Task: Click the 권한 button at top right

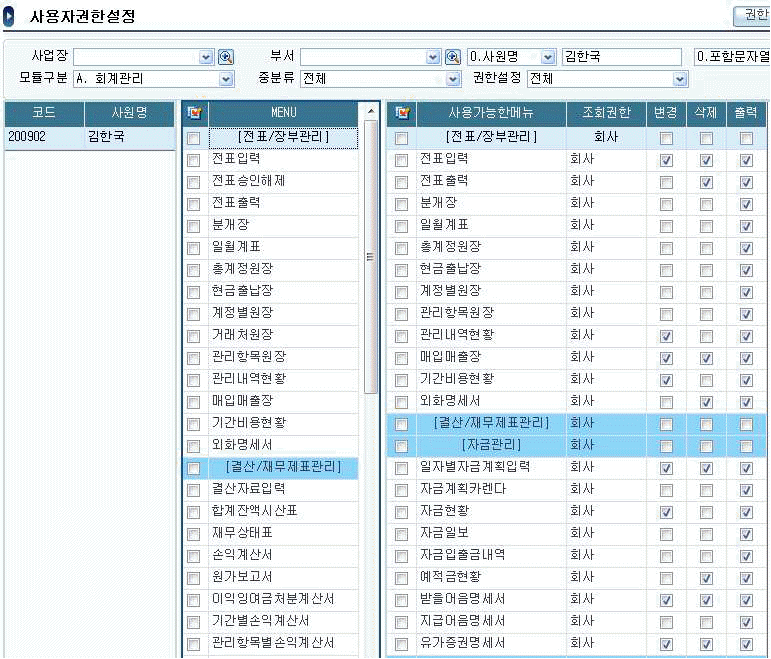Action: 751,14
